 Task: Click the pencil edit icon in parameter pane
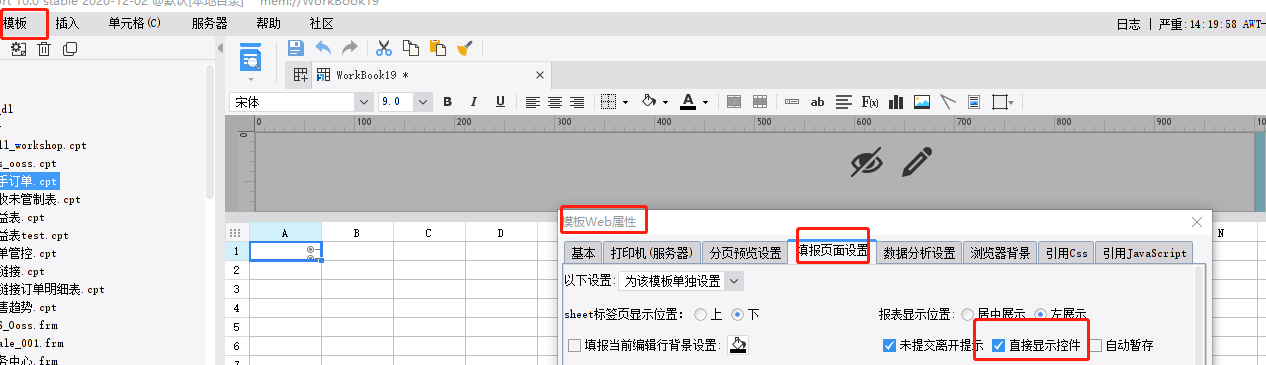[x=917, y=161]
